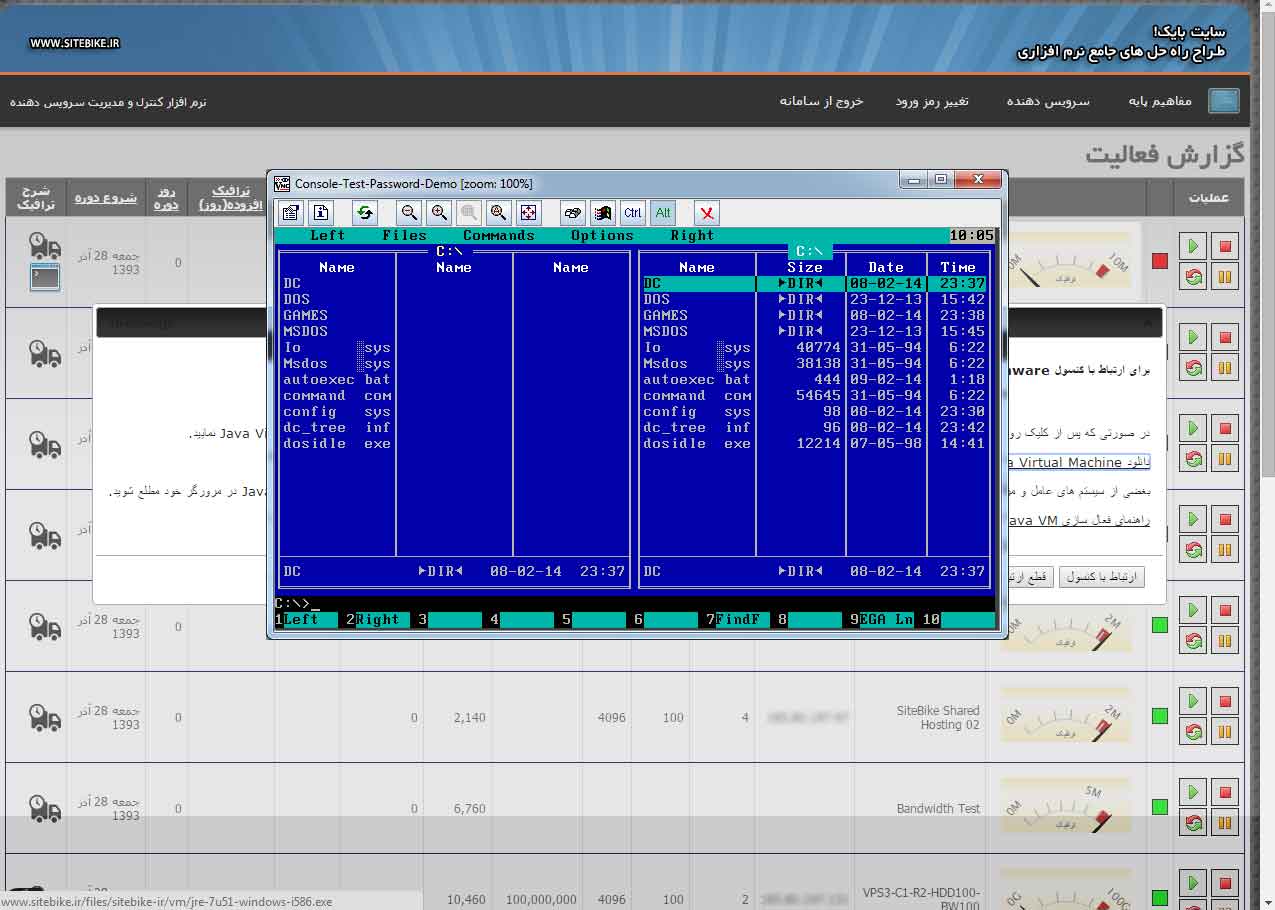Pause the Bandwidth Test server
This screenshot has width=1275, height=910.
[x=1225, y=823]
